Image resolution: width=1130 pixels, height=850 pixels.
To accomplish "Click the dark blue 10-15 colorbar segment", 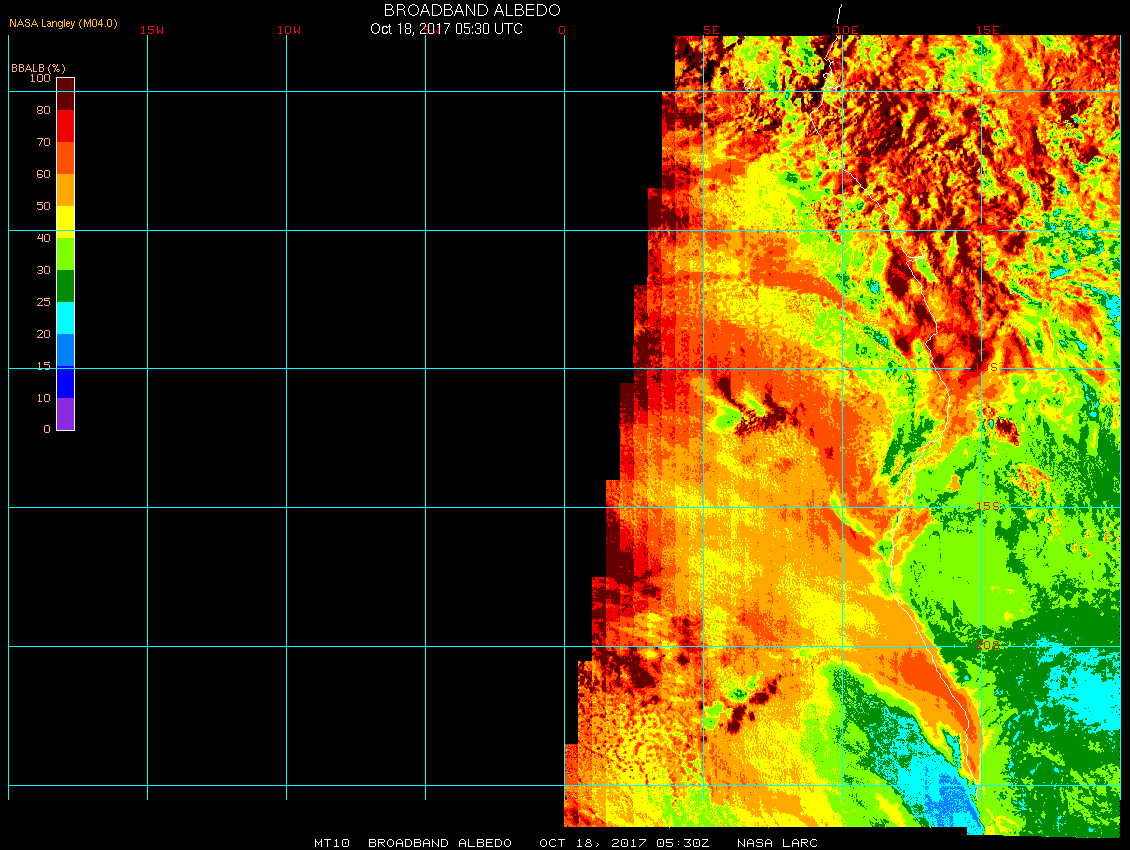I will pyautogui.click(x=66, y=382).
